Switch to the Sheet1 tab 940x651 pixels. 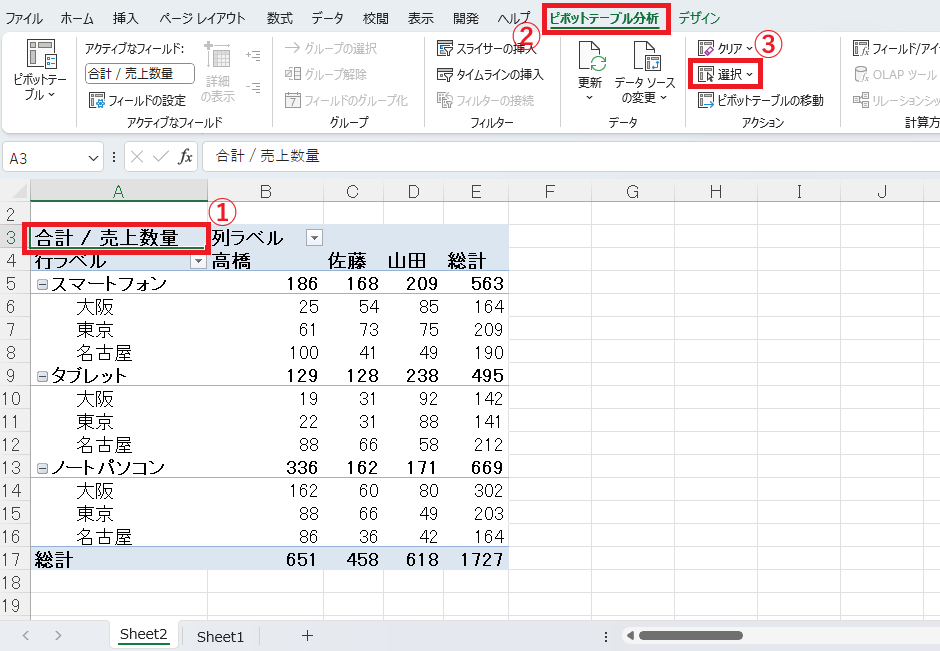220,637
